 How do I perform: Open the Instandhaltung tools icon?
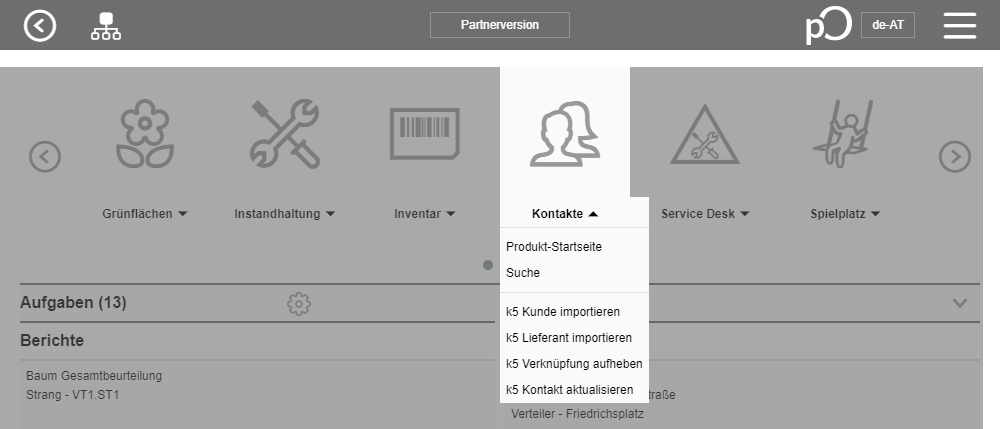(x=284, y=134)
